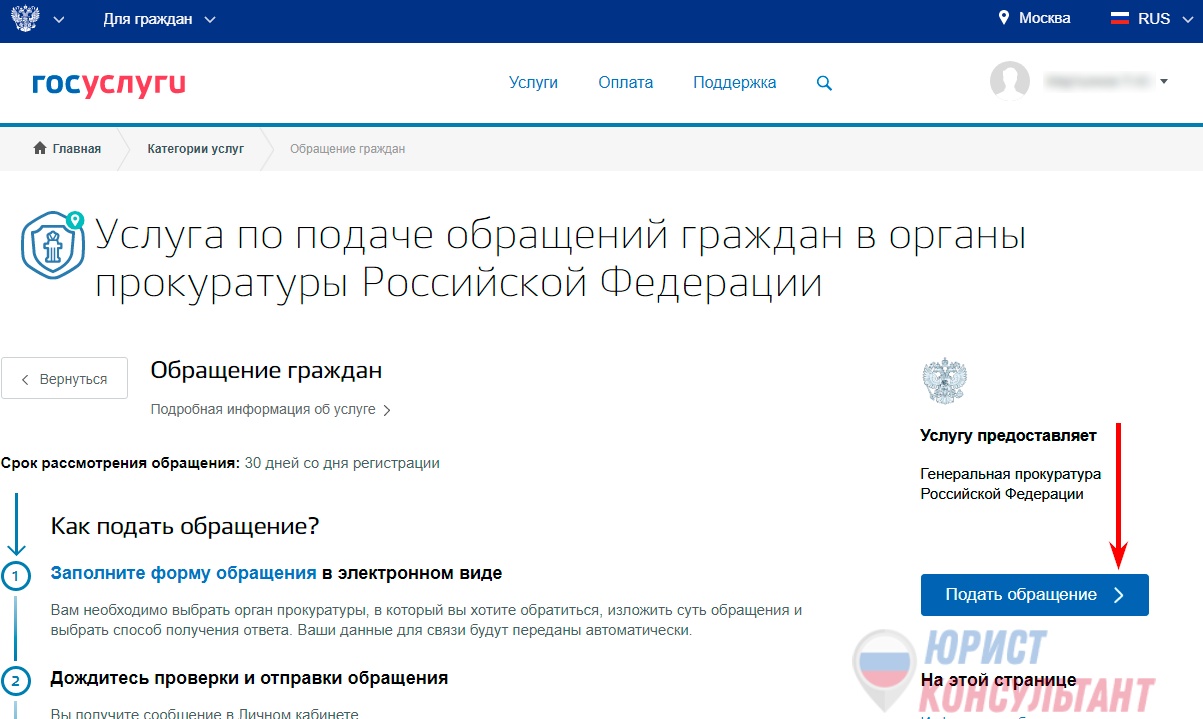Open the Для граждан dropdown

tap(148, 17)
